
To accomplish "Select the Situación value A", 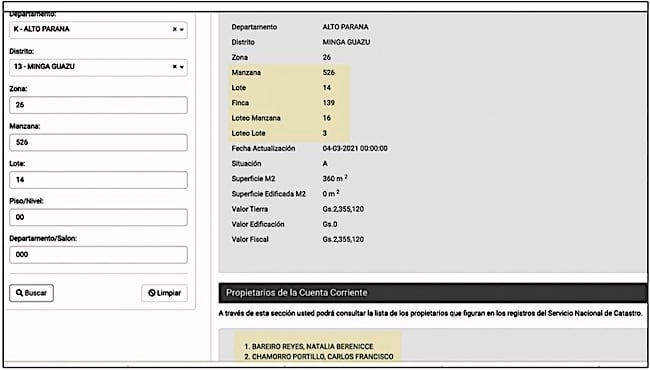I will coord(325,164).
